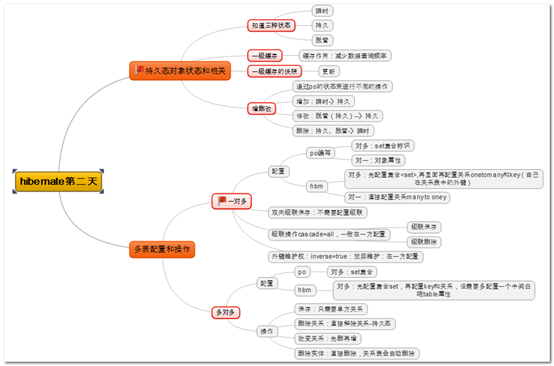This screenshot has width=554, height=366.
Task: Select the 级联保存 node
Action: [424, 227]
